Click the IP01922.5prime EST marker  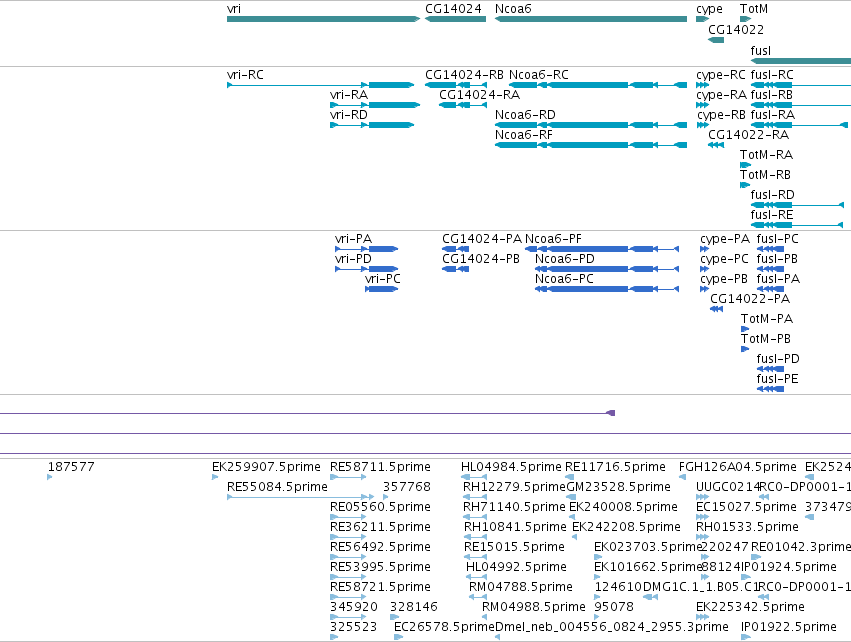coord(746,637)
